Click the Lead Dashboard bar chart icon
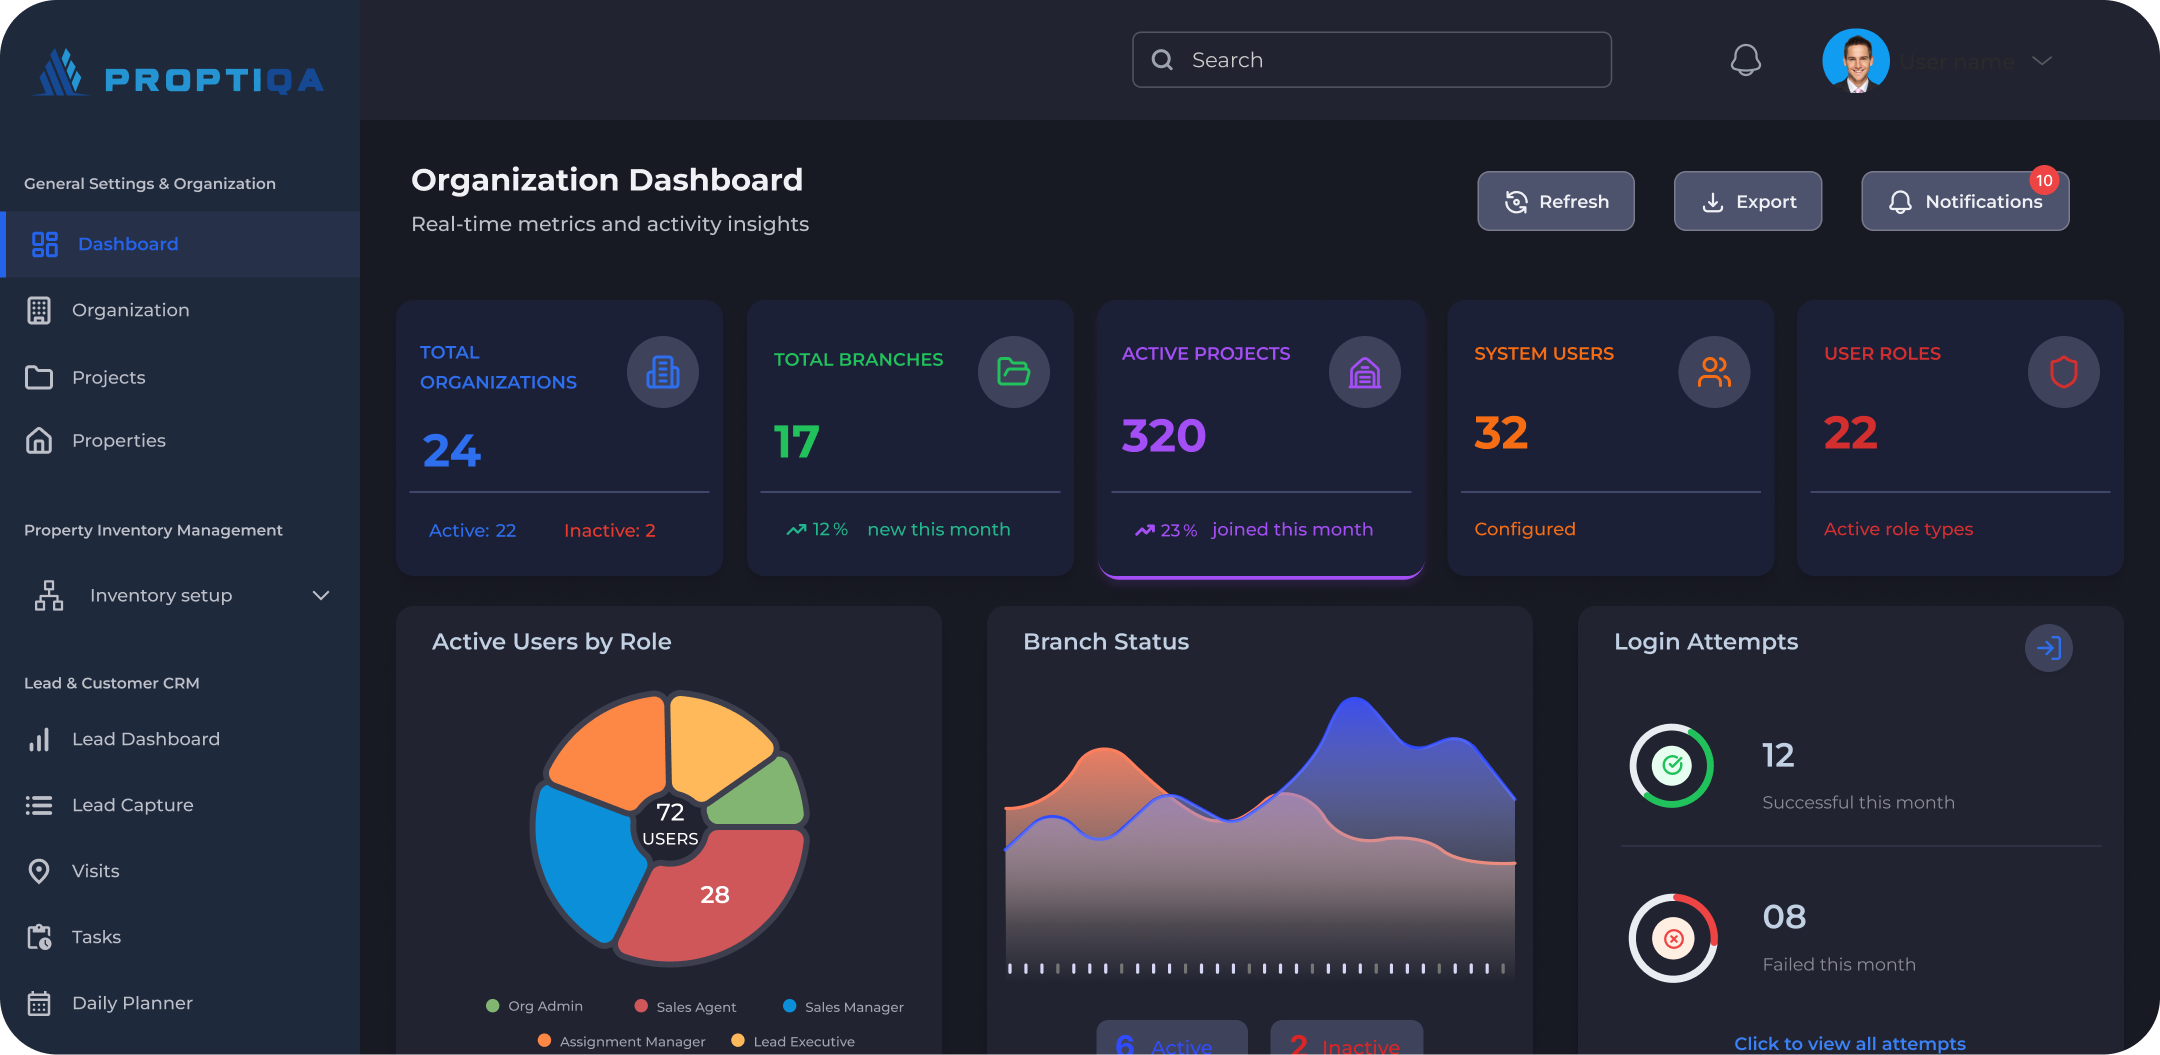This screenshot has width=2160, height=1055. pos(39,739)
